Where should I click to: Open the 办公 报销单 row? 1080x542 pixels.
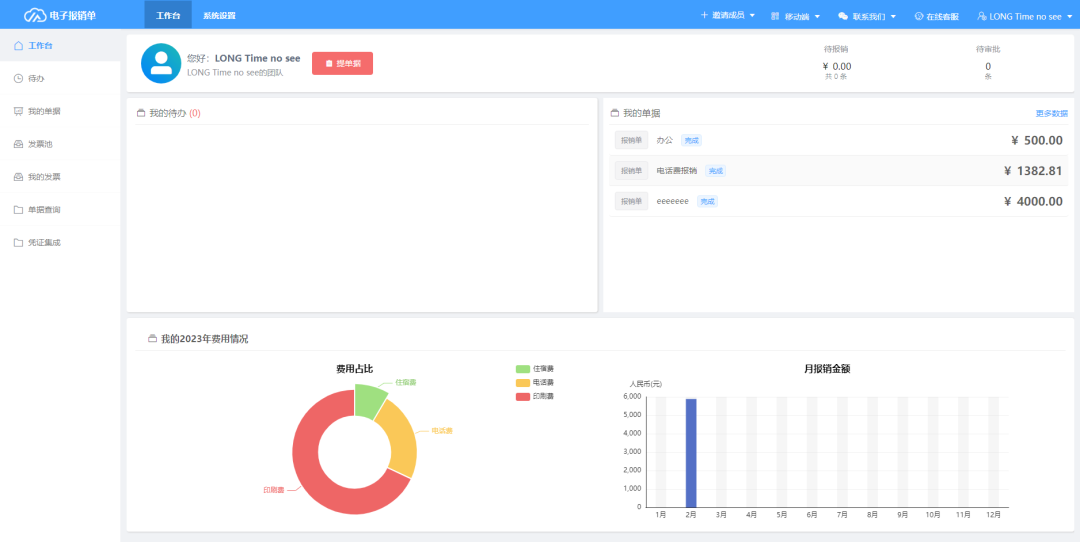pos(838,140)
